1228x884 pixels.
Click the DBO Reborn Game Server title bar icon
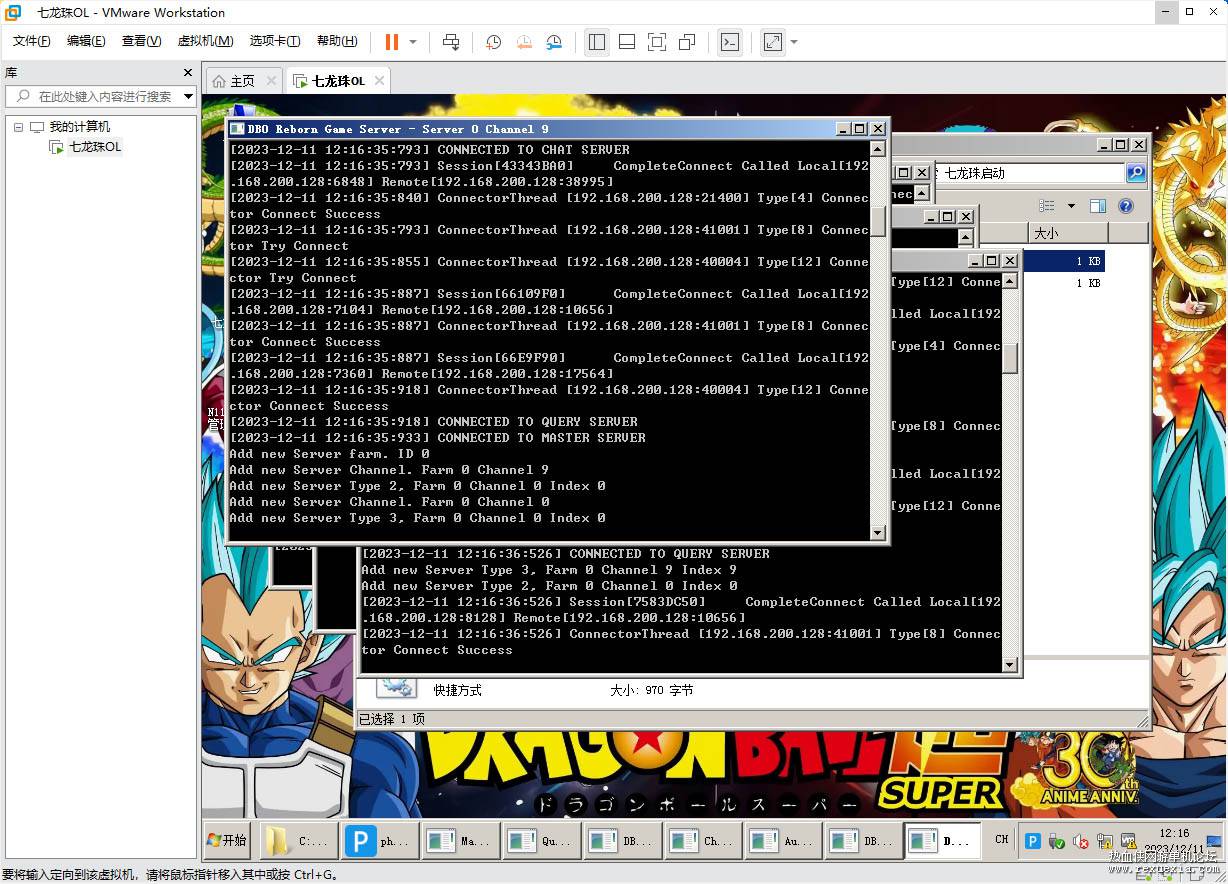click(237, 129)
